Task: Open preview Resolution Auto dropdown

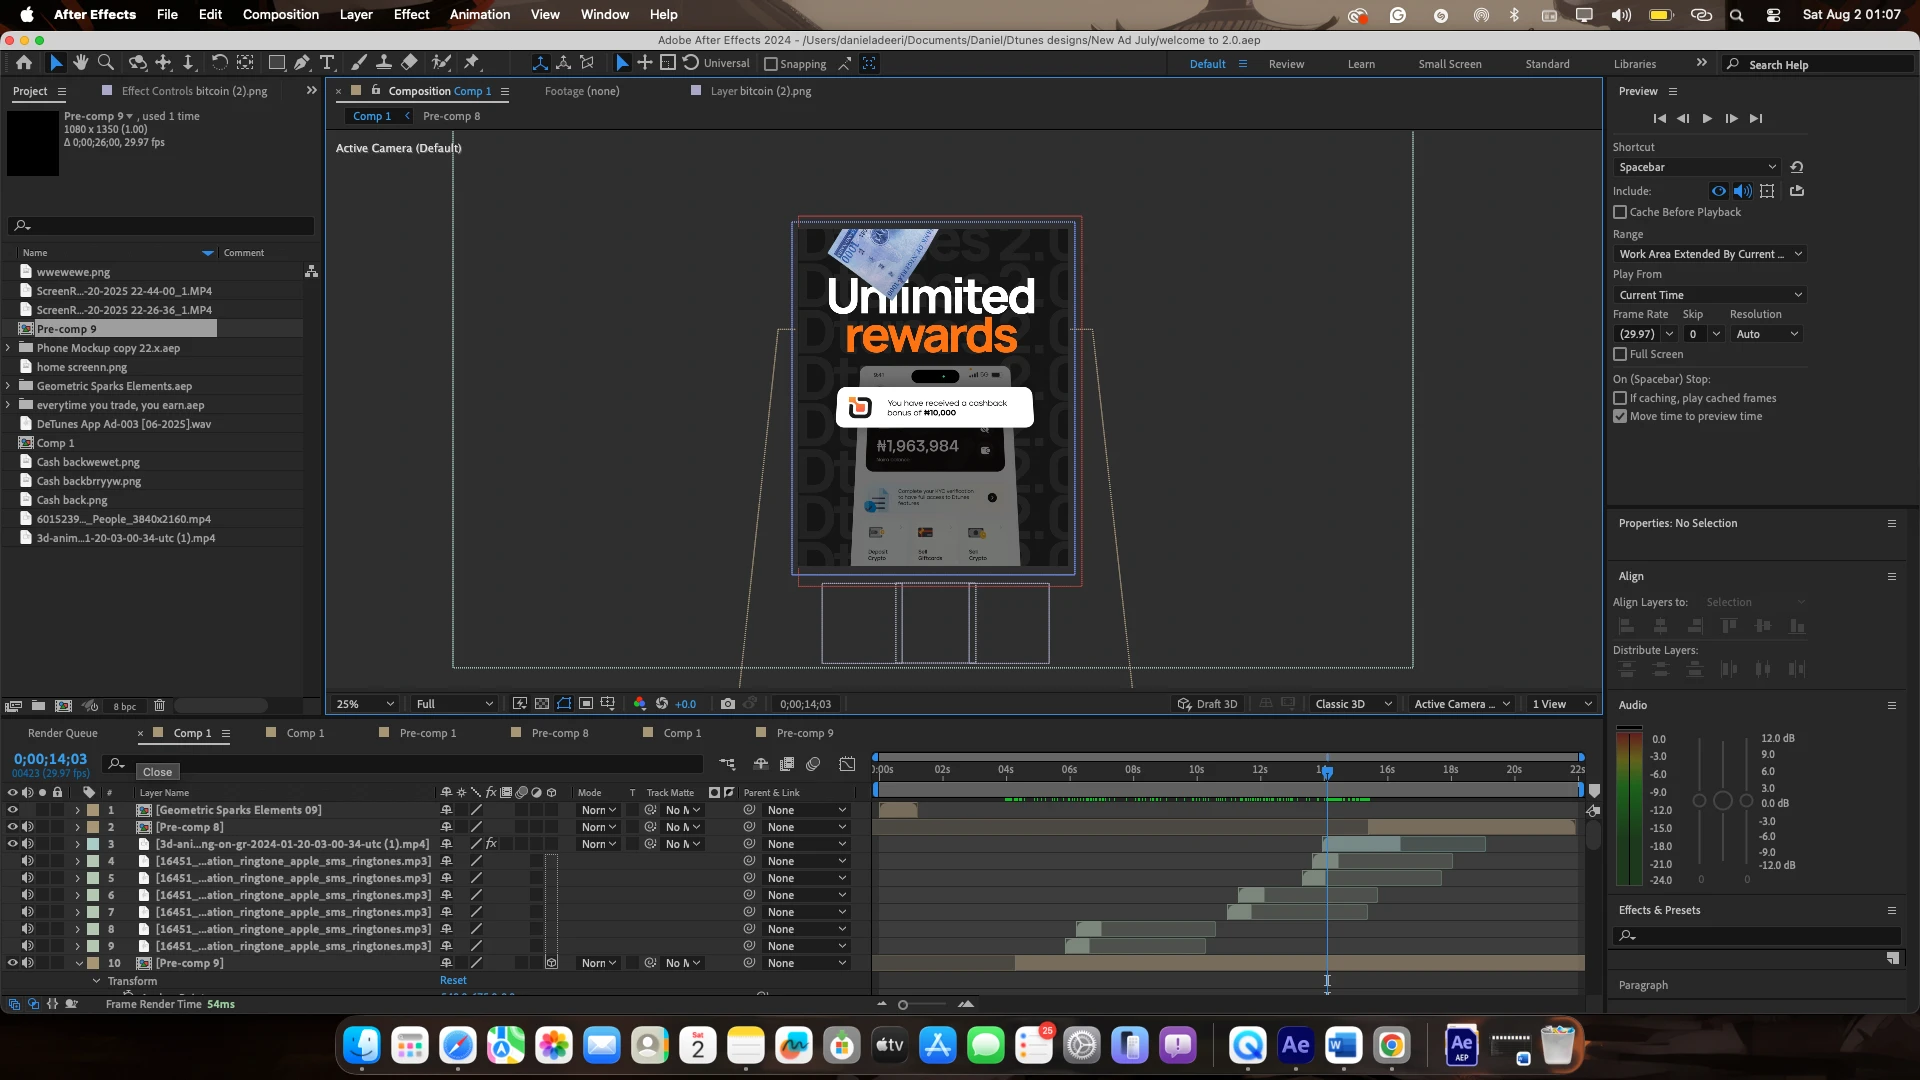Action: [1766, 334]
